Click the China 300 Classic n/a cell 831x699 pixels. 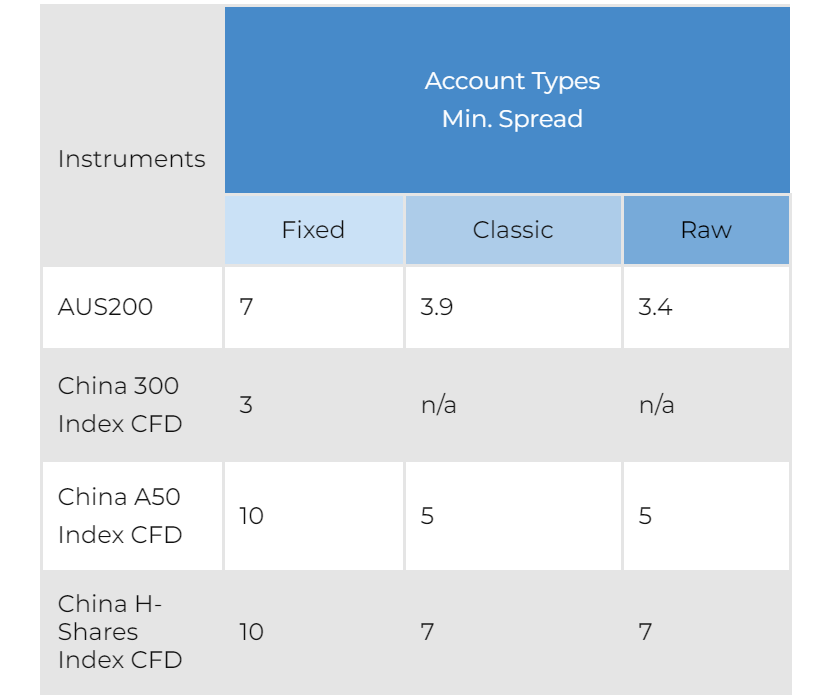pyautogui.click(x=439, y=405)
